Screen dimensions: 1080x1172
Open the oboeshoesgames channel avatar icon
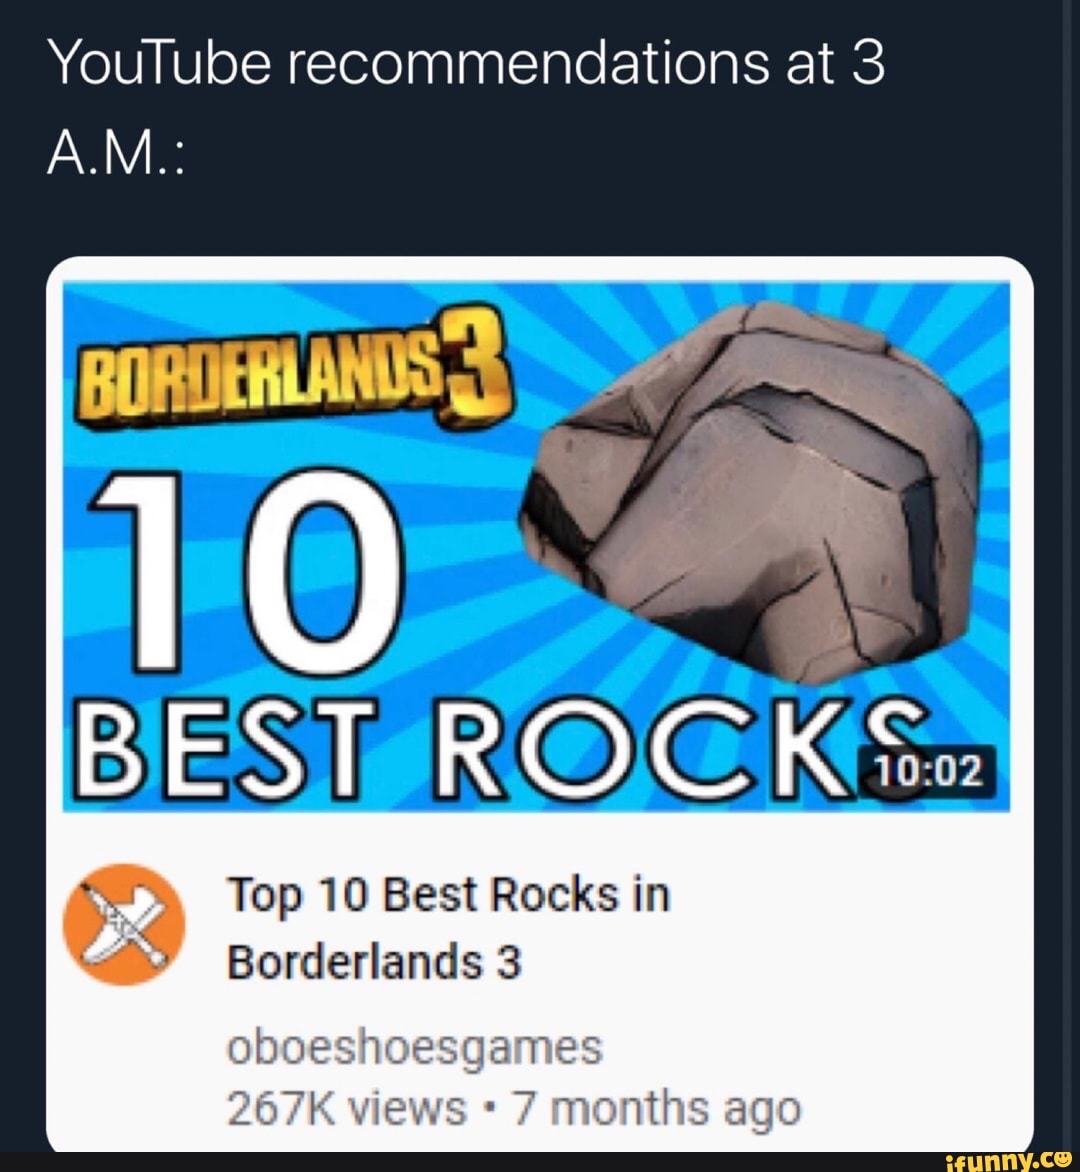coord(124,925)
